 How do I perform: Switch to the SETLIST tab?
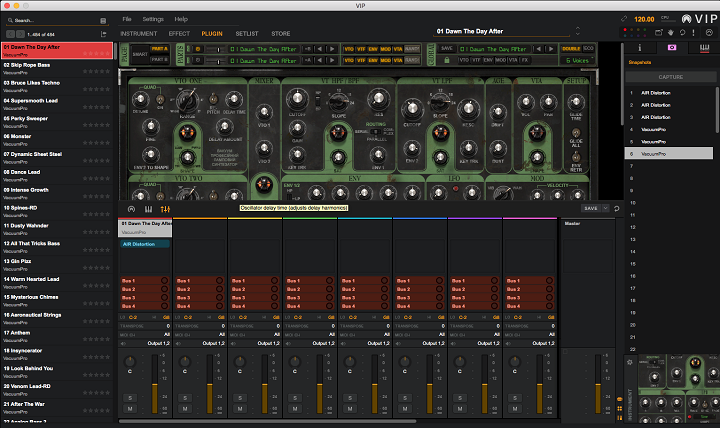click(246, 33)
